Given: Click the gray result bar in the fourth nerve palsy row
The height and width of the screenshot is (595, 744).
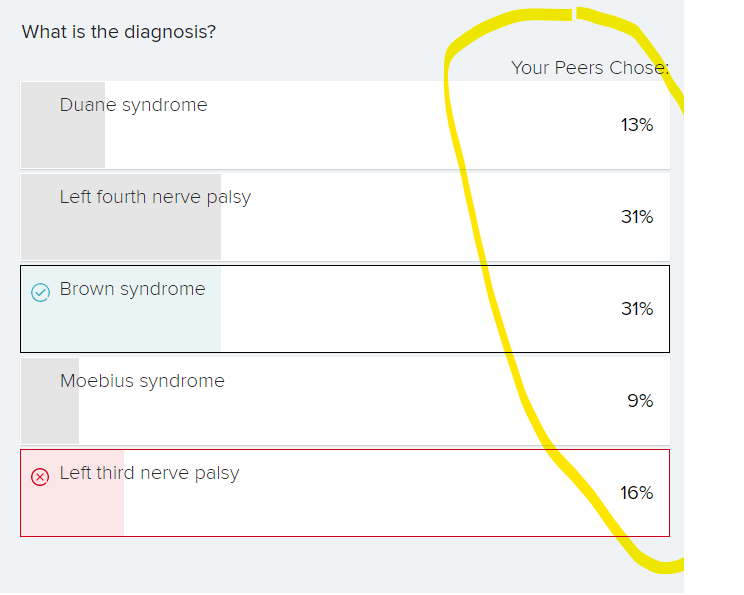Looking at the screenshot, I should pyautogui.click(x=120, y=235).
